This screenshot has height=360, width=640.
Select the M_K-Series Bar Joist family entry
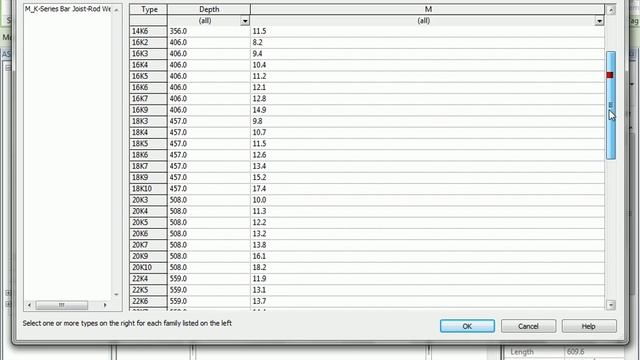(67, 9)
